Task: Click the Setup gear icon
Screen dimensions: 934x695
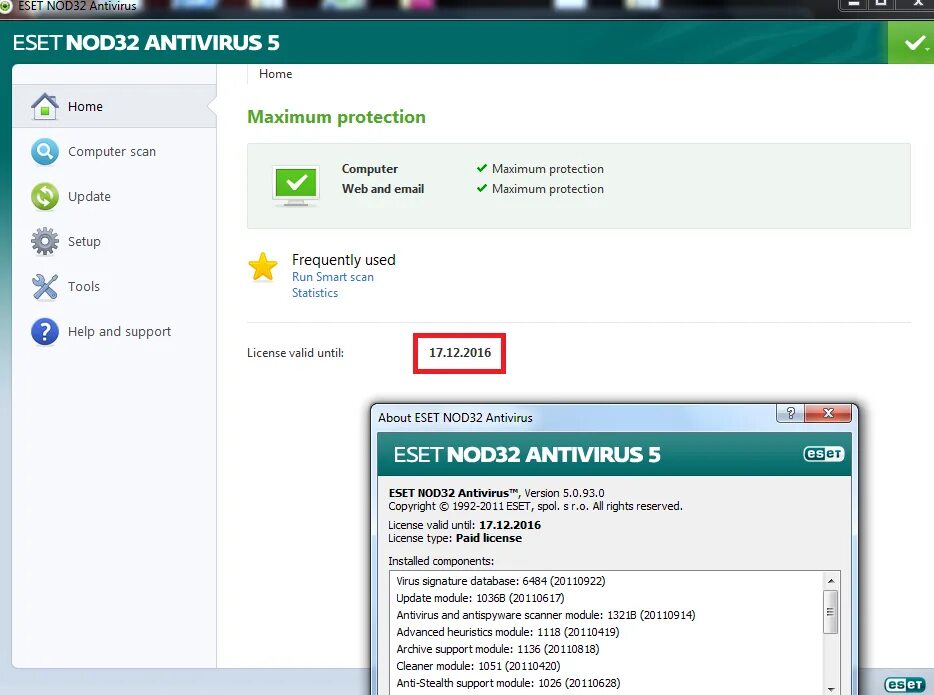Action: (45, 241)
